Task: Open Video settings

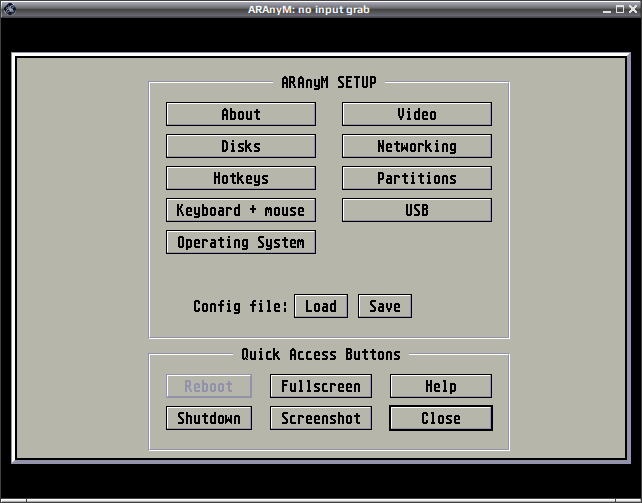Action: click(x=417, y=114)
